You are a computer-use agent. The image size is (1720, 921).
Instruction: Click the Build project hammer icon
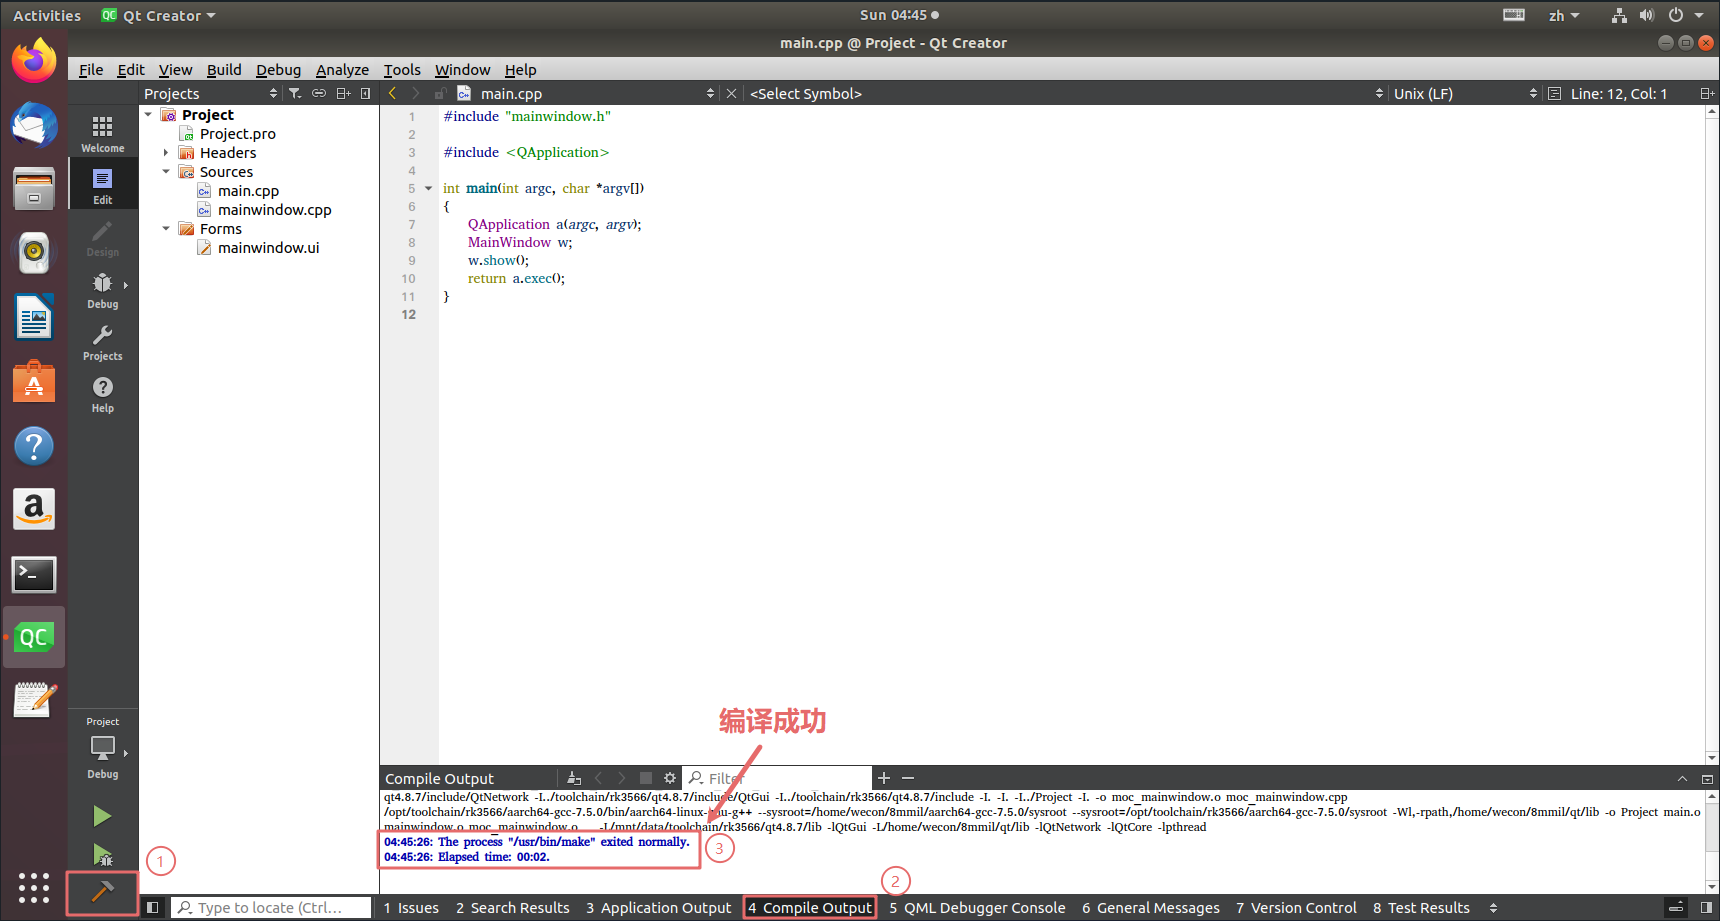pyautogui.click(x=102, y=892)
